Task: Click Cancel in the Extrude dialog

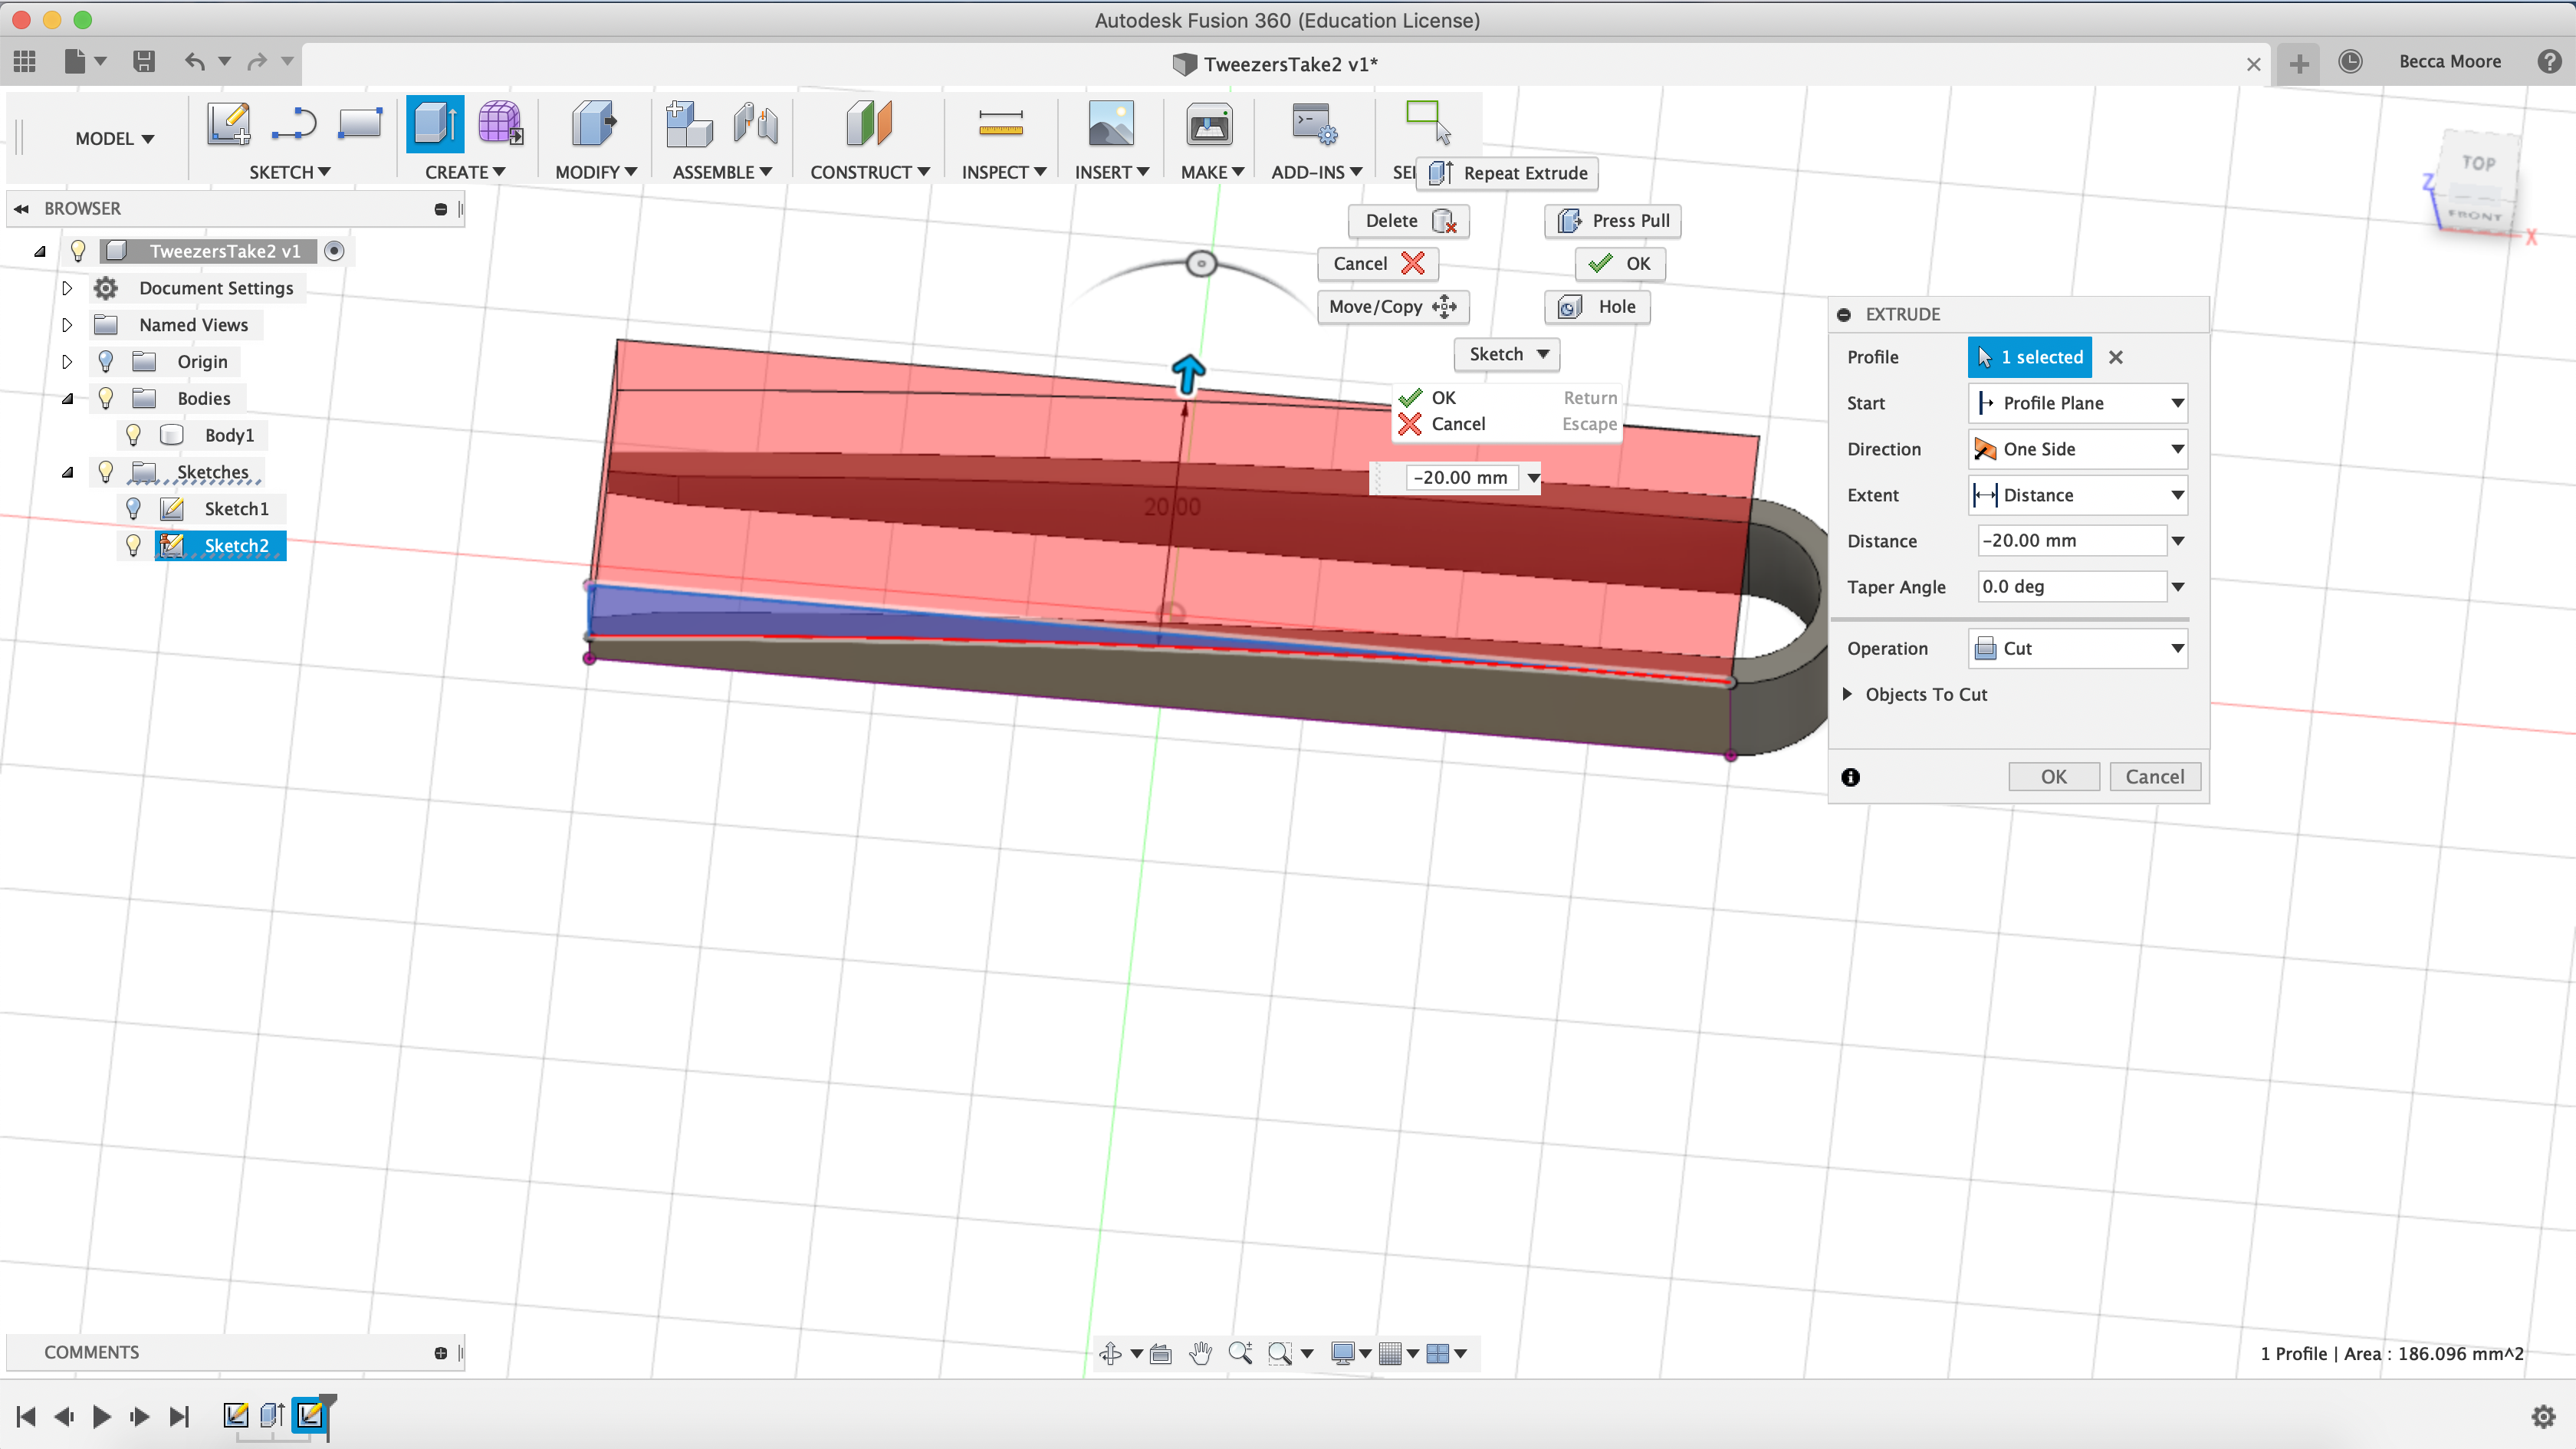Action: (x=2154, y=777)
